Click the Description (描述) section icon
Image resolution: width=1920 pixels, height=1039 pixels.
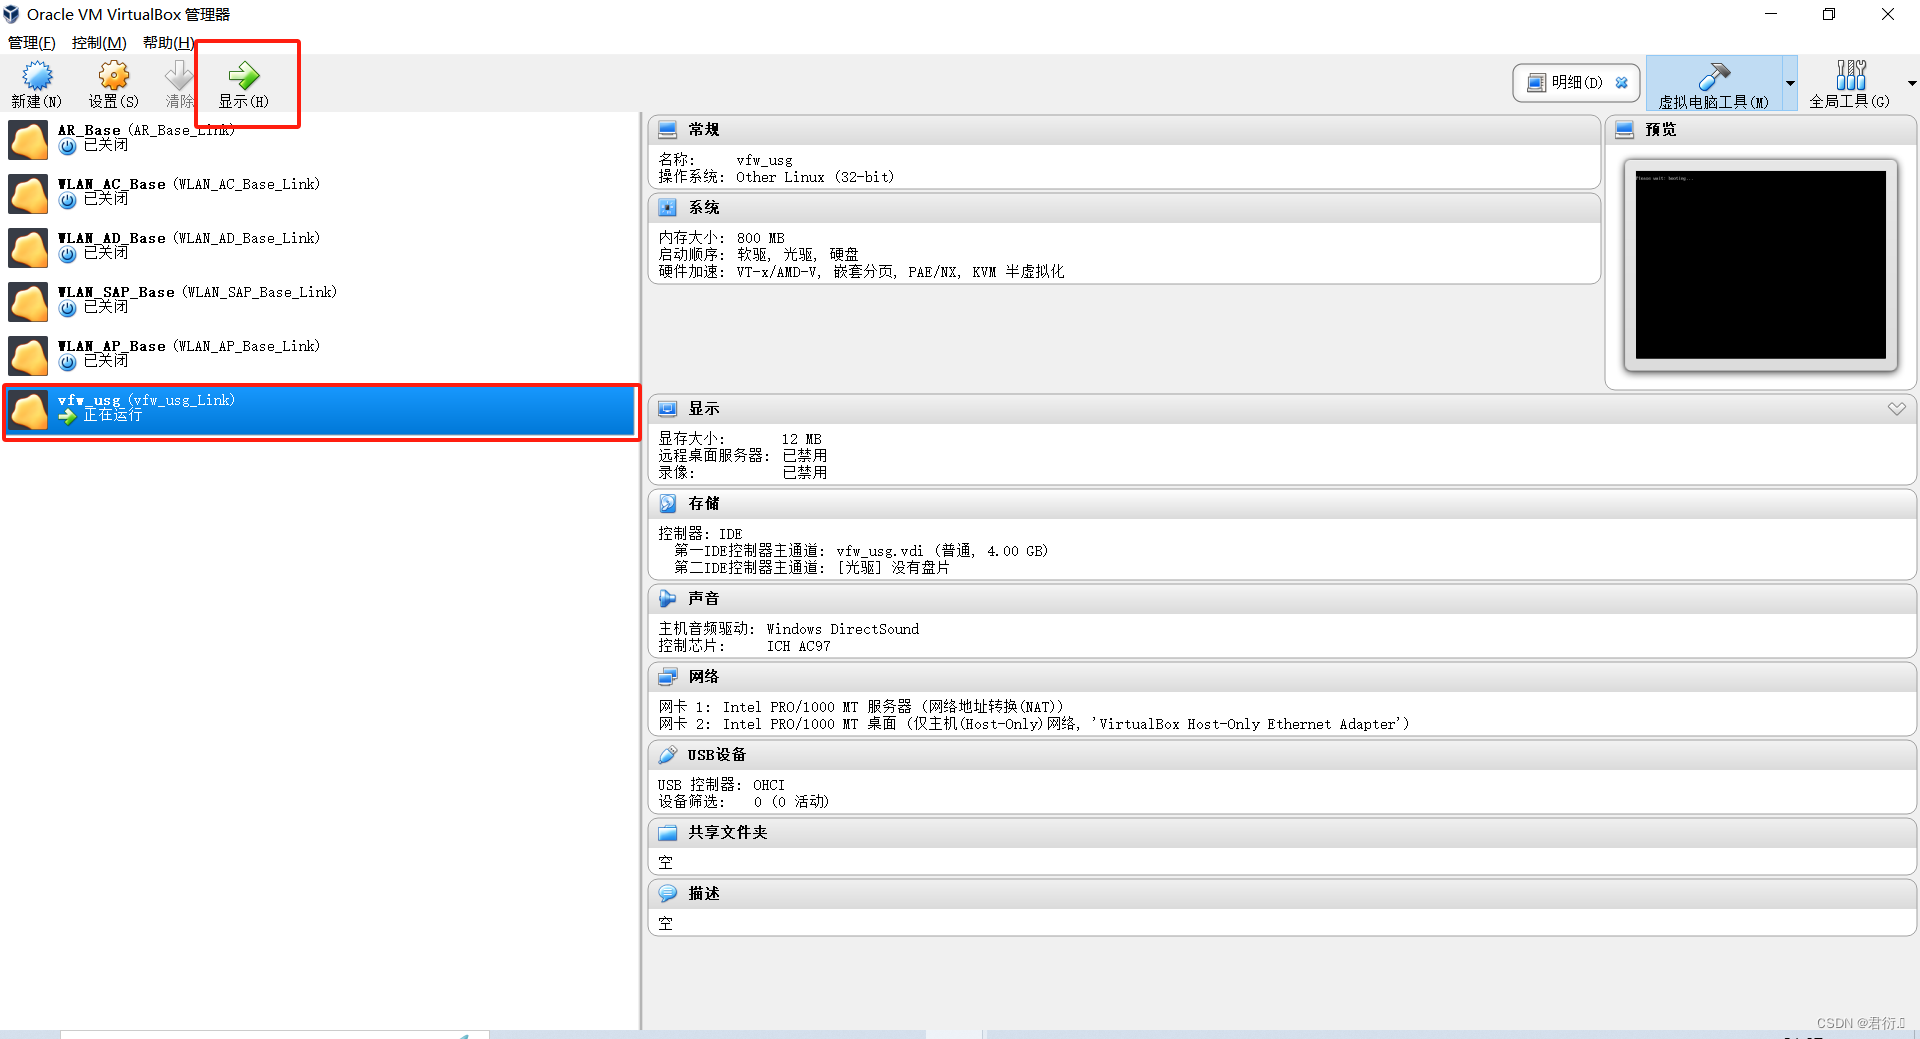668,894
